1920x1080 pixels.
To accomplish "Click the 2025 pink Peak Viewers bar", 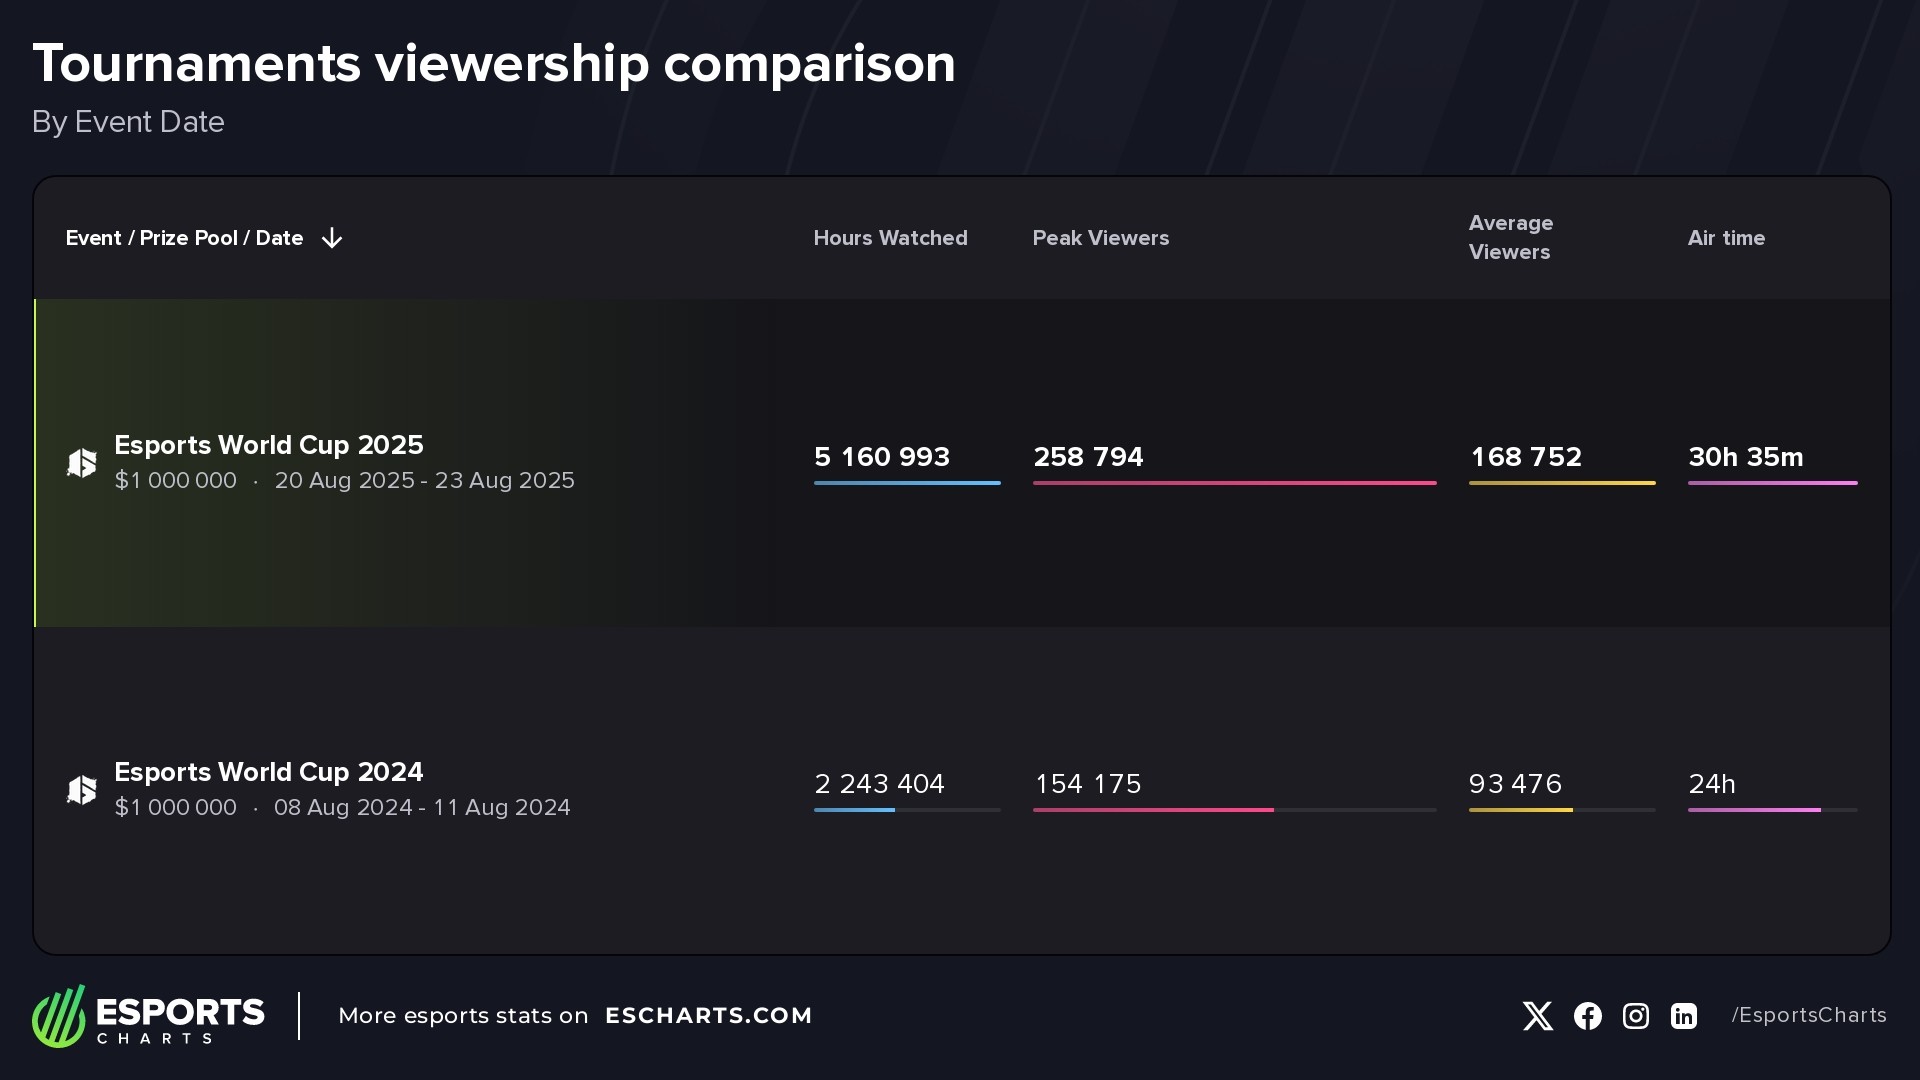I will 1234,483.
